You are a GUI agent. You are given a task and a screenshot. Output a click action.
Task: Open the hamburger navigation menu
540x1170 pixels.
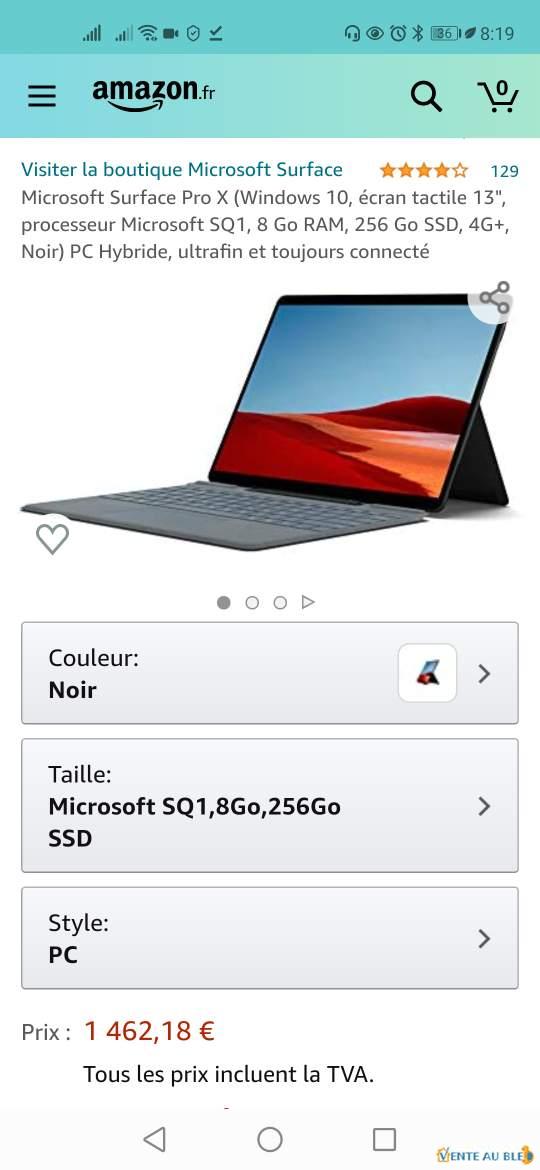point(42,96)
